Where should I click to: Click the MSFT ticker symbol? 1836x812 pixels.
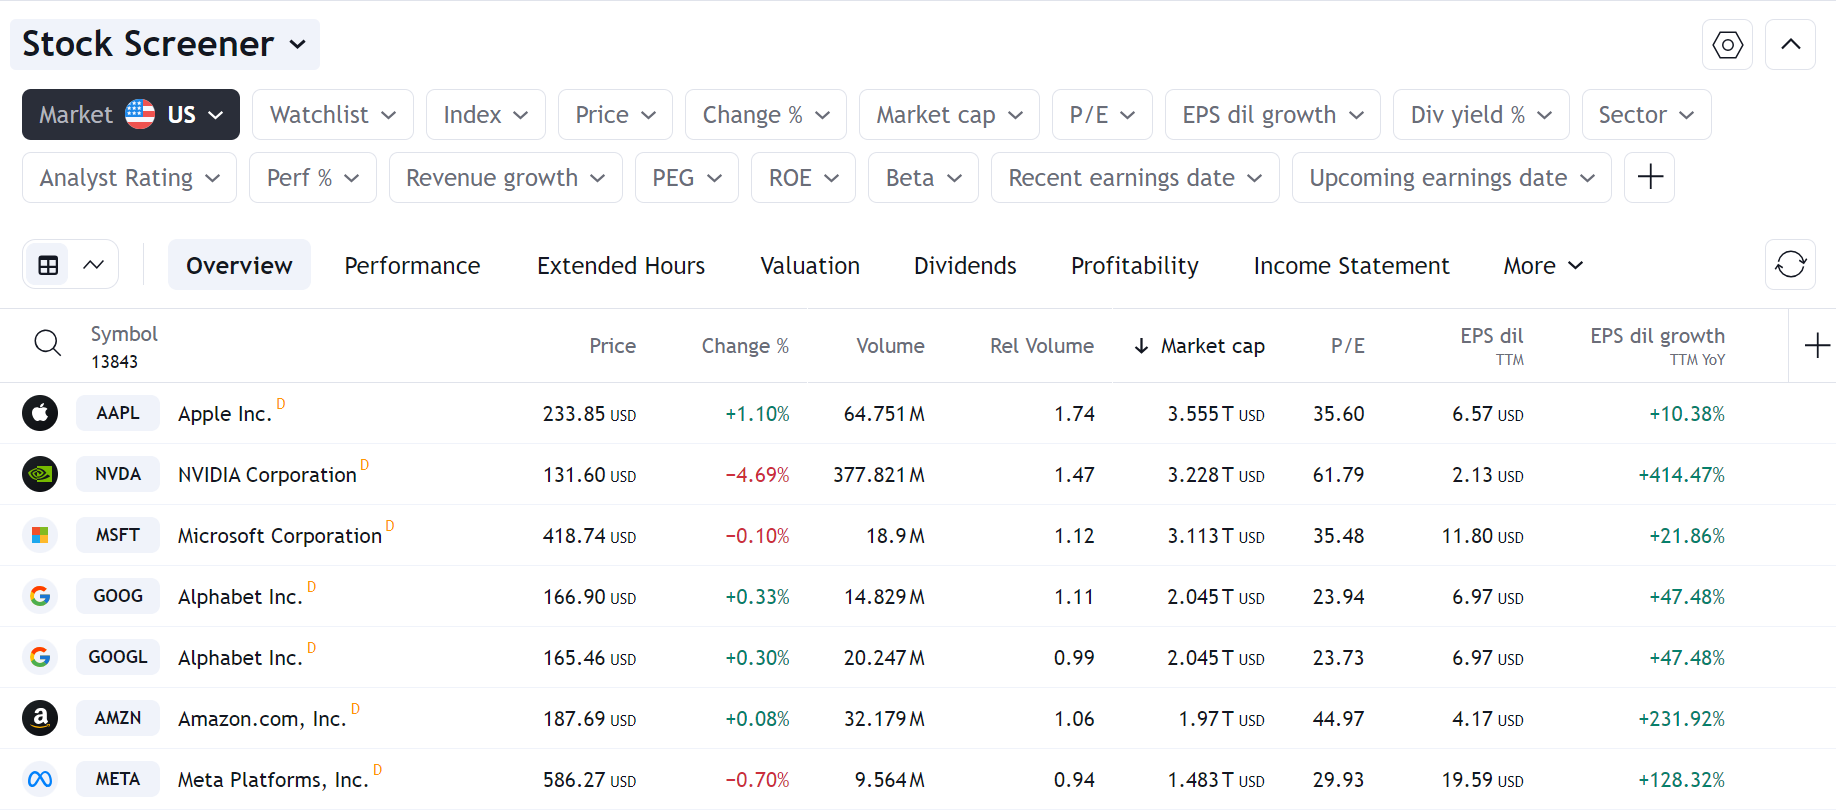pos(118,535)
